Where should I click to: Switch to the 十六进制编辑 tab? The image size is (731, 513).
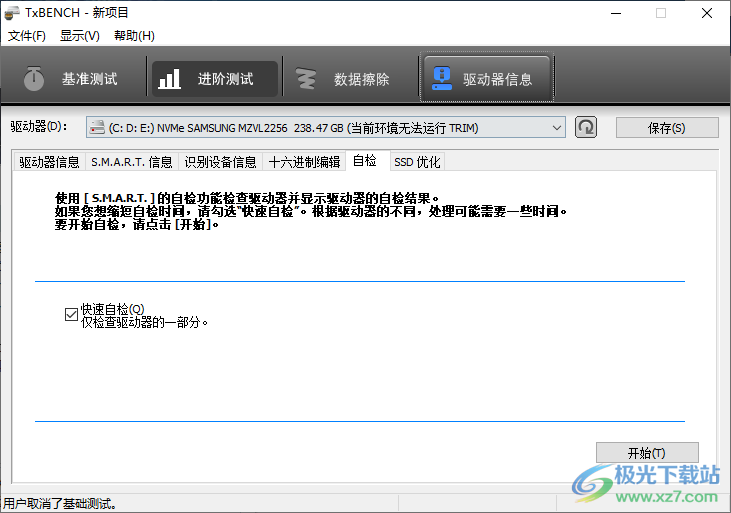click(x=304, y=162)
